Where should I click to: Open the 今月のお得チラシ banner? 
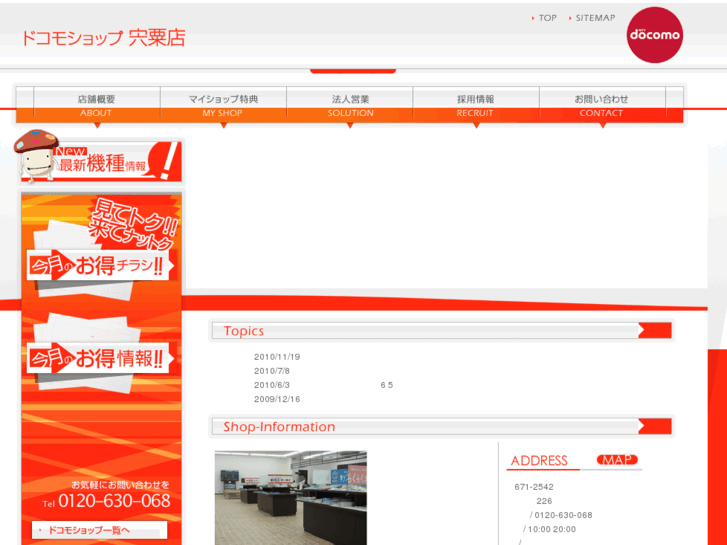[x=101, y=266]
